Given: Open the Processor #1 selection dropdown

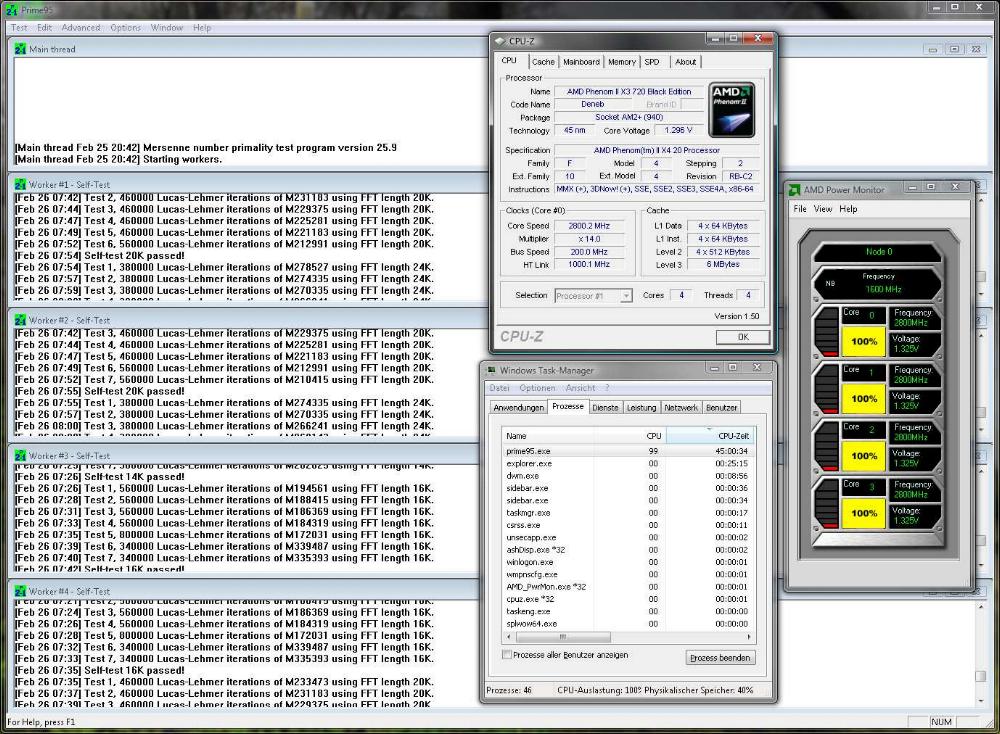Looking at the screenshot, I should coord(593,296).
